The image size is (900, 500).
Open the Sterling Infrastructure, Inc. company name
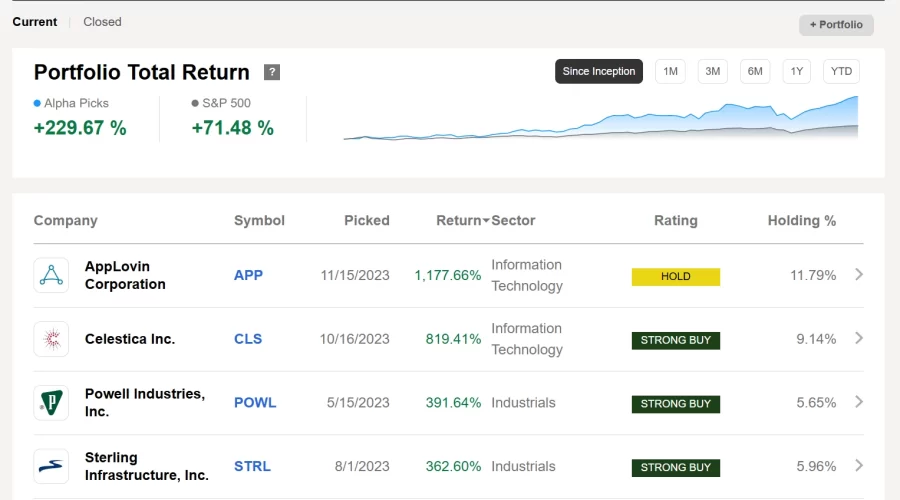point(146,466)
